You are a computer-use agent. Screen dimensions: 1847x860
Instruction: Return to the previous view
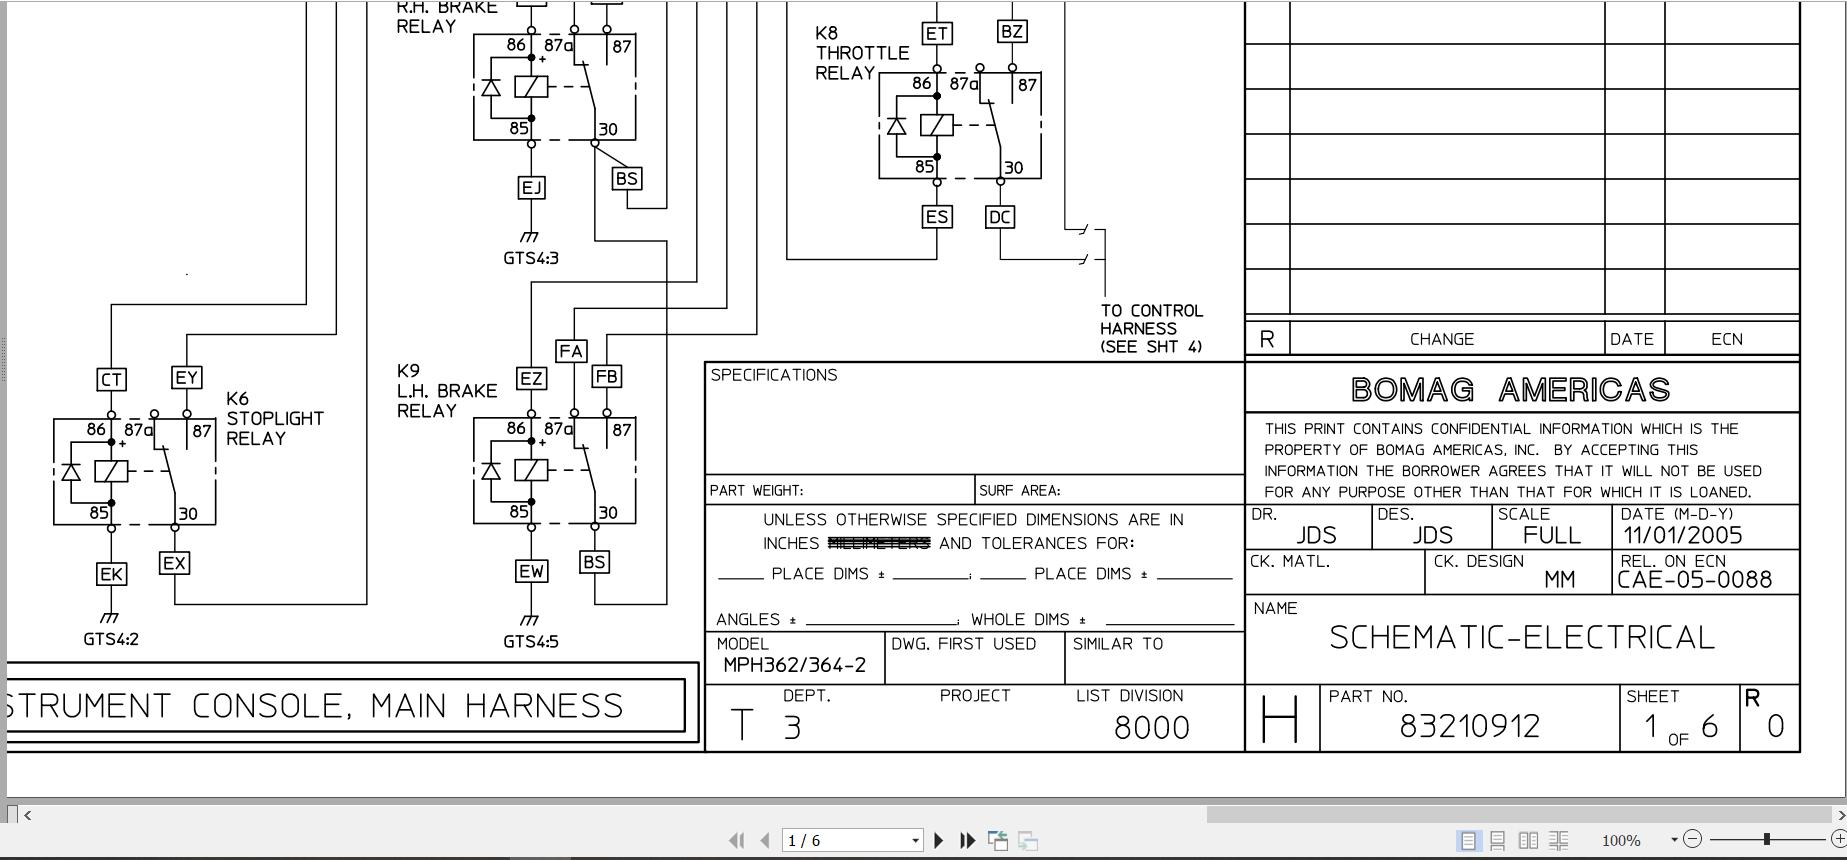tap(997, 841)
